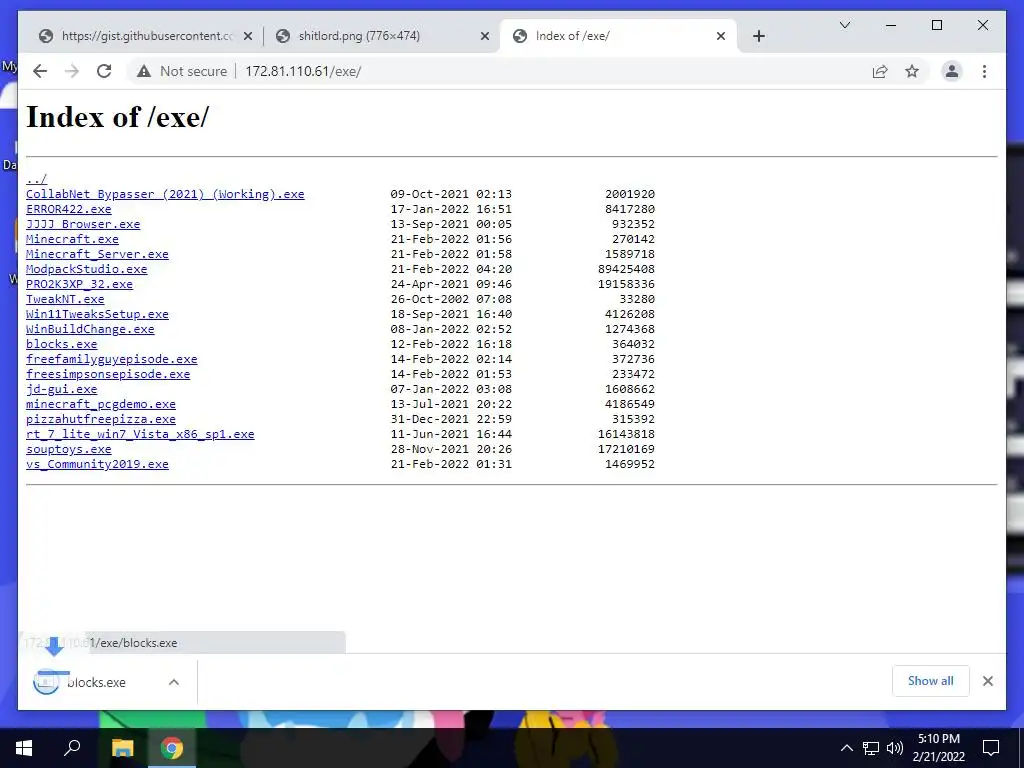Click the Minecraft.exe link
The height and width of the screenshot is (768, 1024).
click(72, 239)
